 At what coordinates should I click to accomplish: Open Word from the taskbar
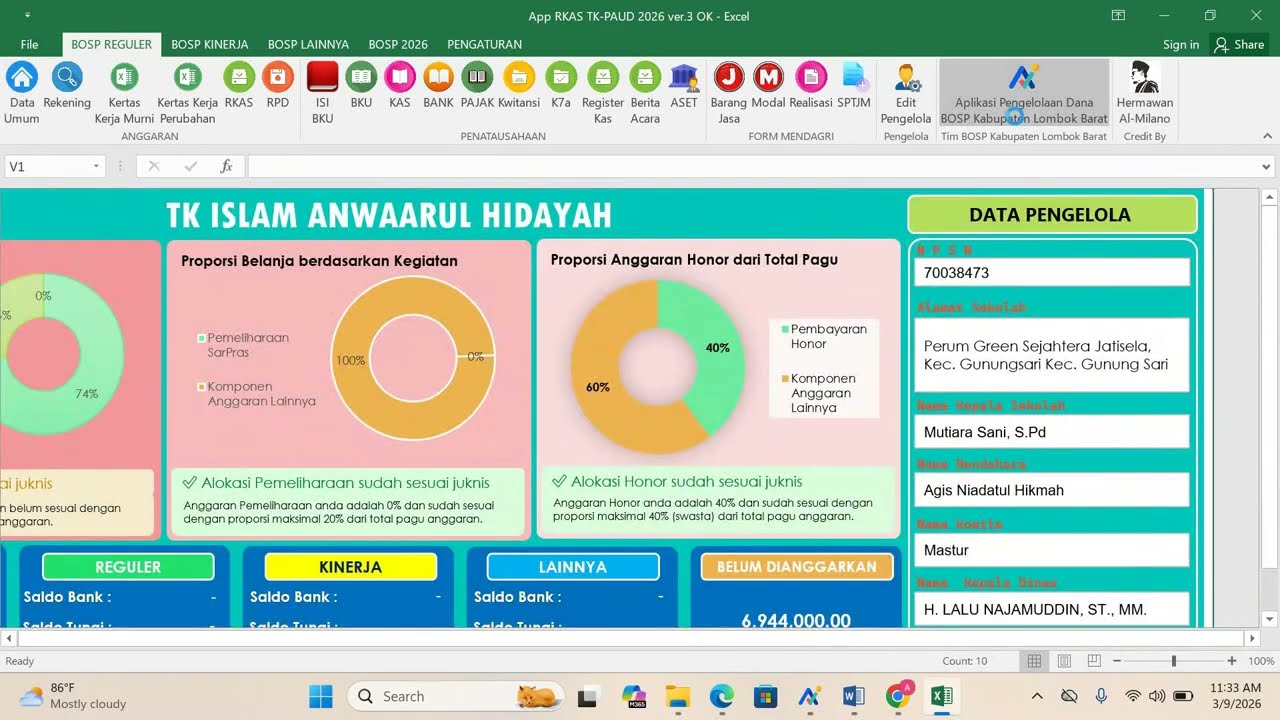coord(853,696)
